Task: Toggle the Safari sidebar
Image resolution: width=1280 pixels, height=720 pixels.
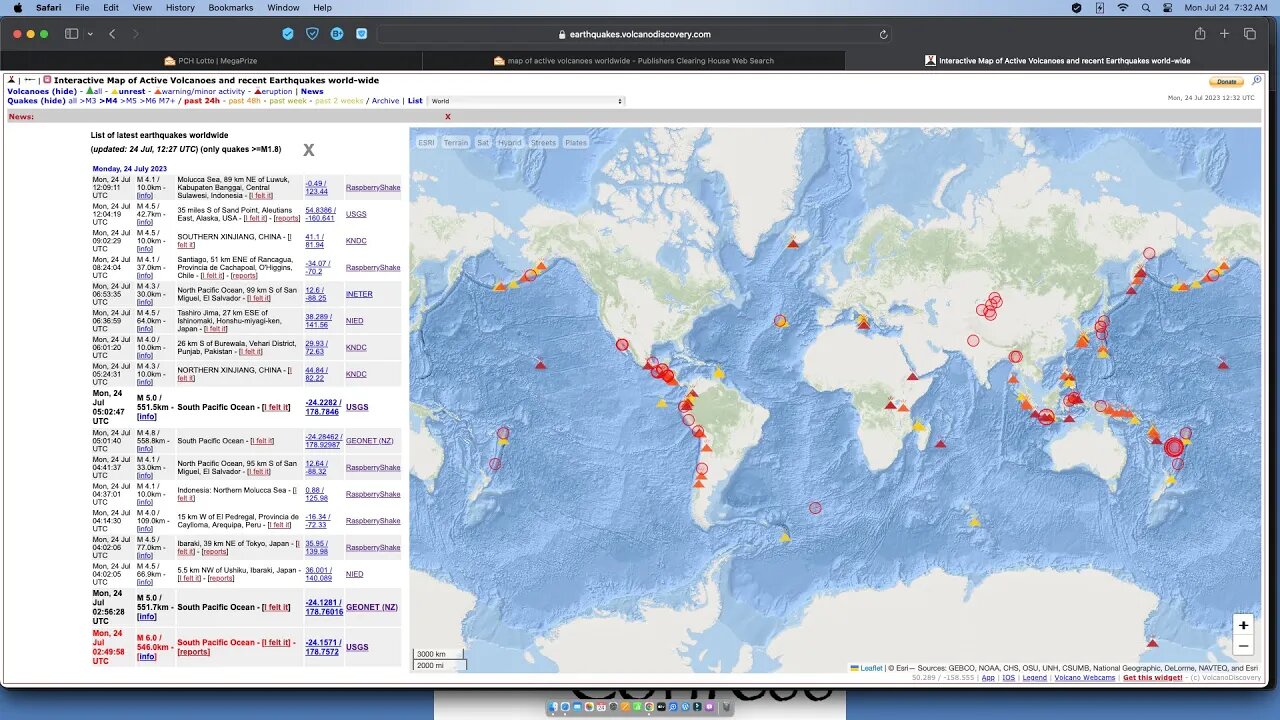Action: point(72,34)
